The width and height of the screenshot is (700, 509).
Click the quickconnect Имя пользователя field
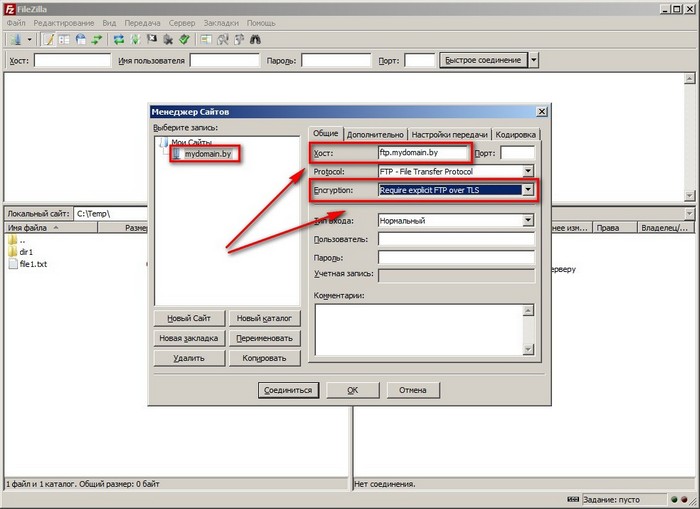tap(225, 60)
